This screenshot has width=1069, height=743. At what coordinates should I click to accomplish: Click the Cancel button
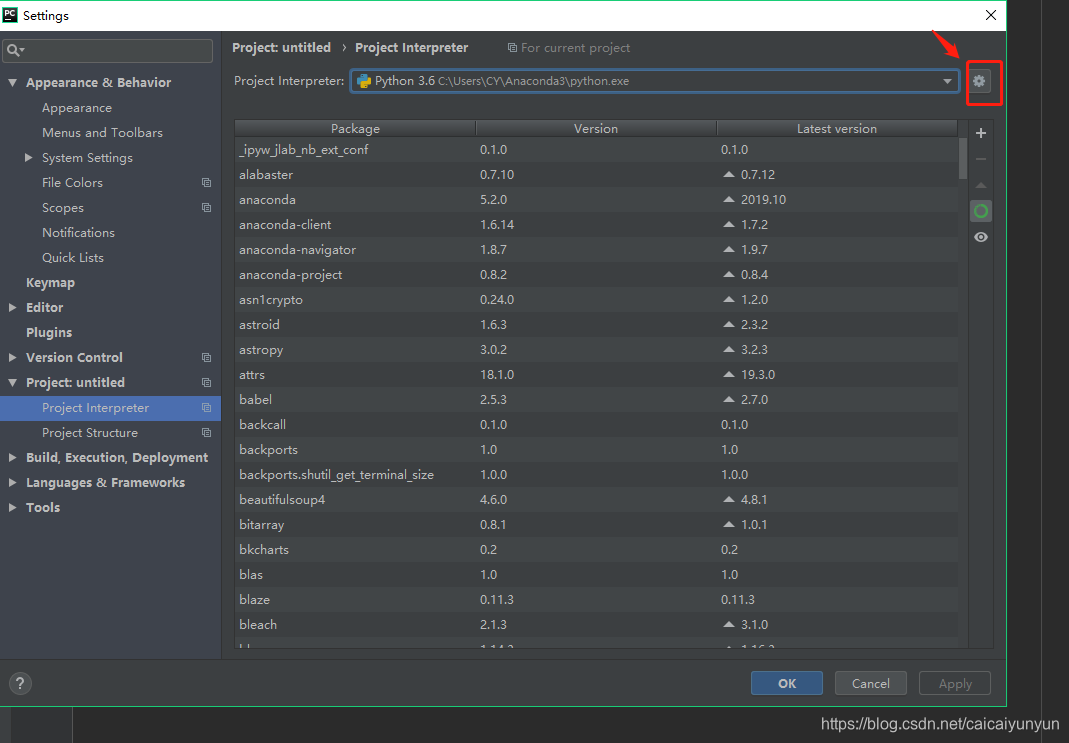(871, 683)
